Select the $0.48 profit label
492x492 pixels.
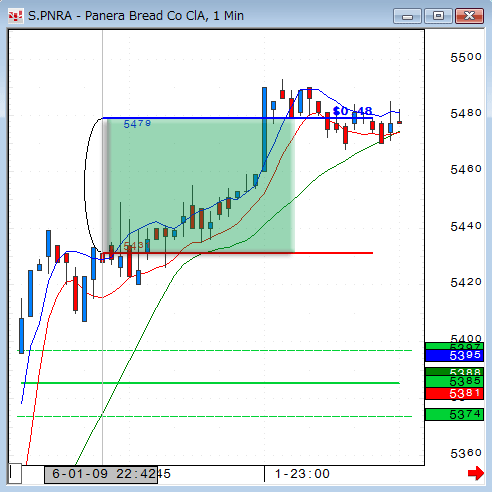coord(352,111)
